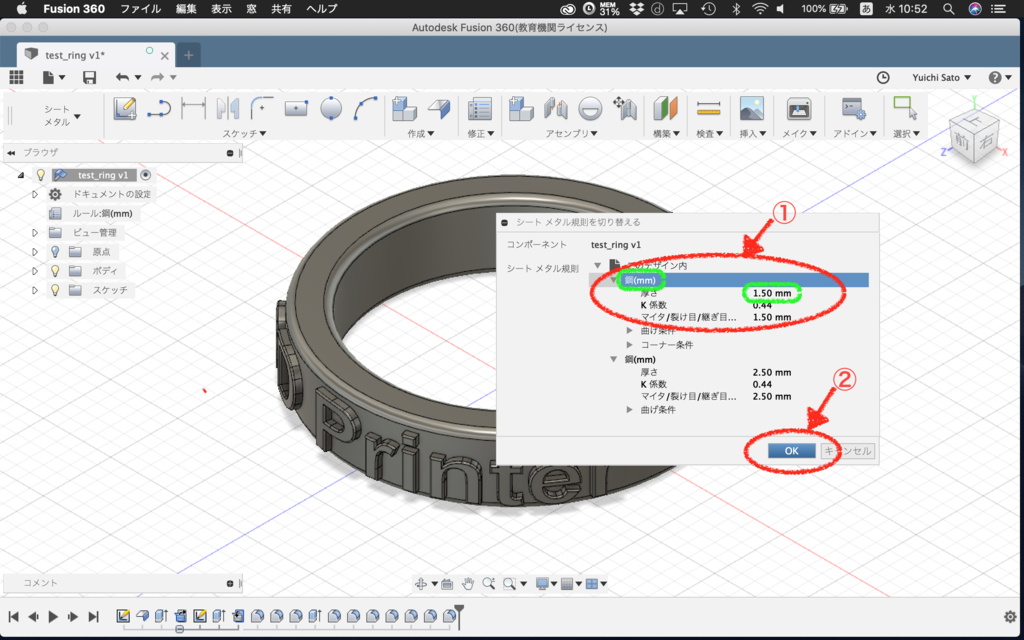Viewport: 1024px width, 640px height.
Task: Open the job status clock icon
Action: click(x=883, y=77)
